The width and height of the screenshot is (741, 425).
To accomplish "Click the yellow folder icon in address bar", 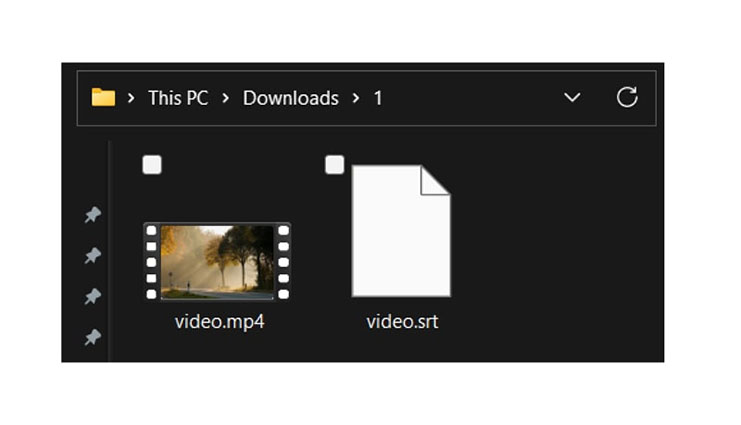I will click(x=103, y=97).
